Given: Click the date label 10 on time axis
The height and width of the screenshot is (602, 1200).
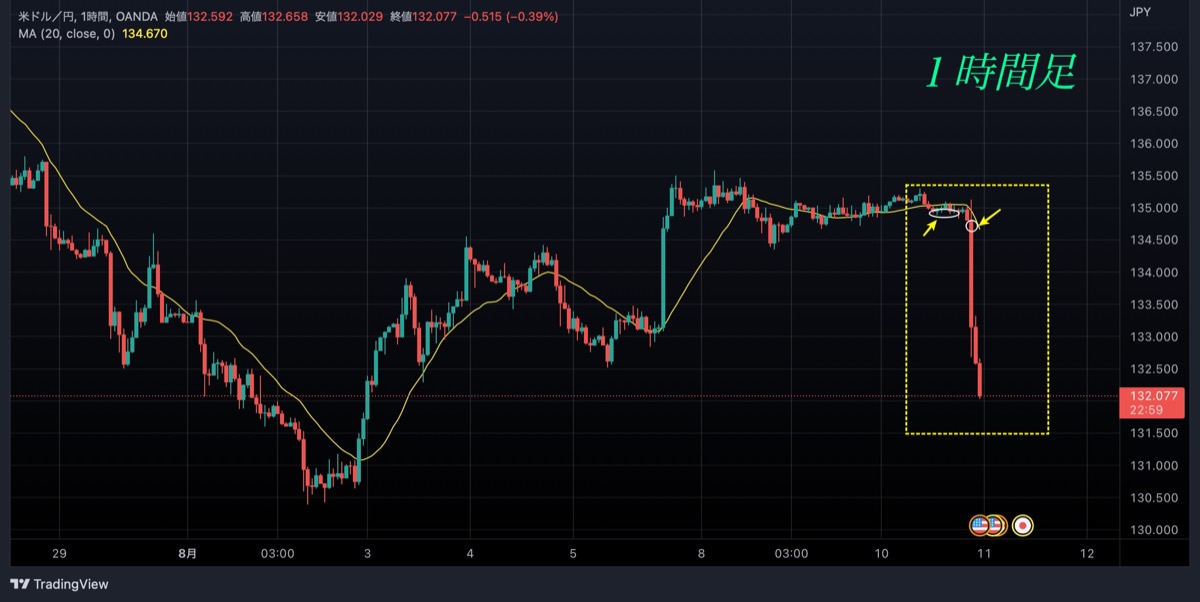Looking at the screenshot, I should point(881,553).
